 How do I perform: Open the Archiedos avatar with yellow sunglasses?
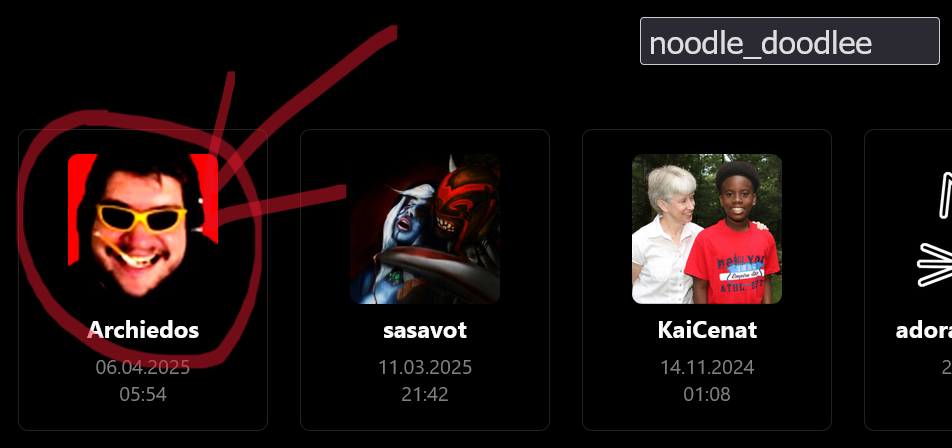pyautogui.click(x=143, y=228)
